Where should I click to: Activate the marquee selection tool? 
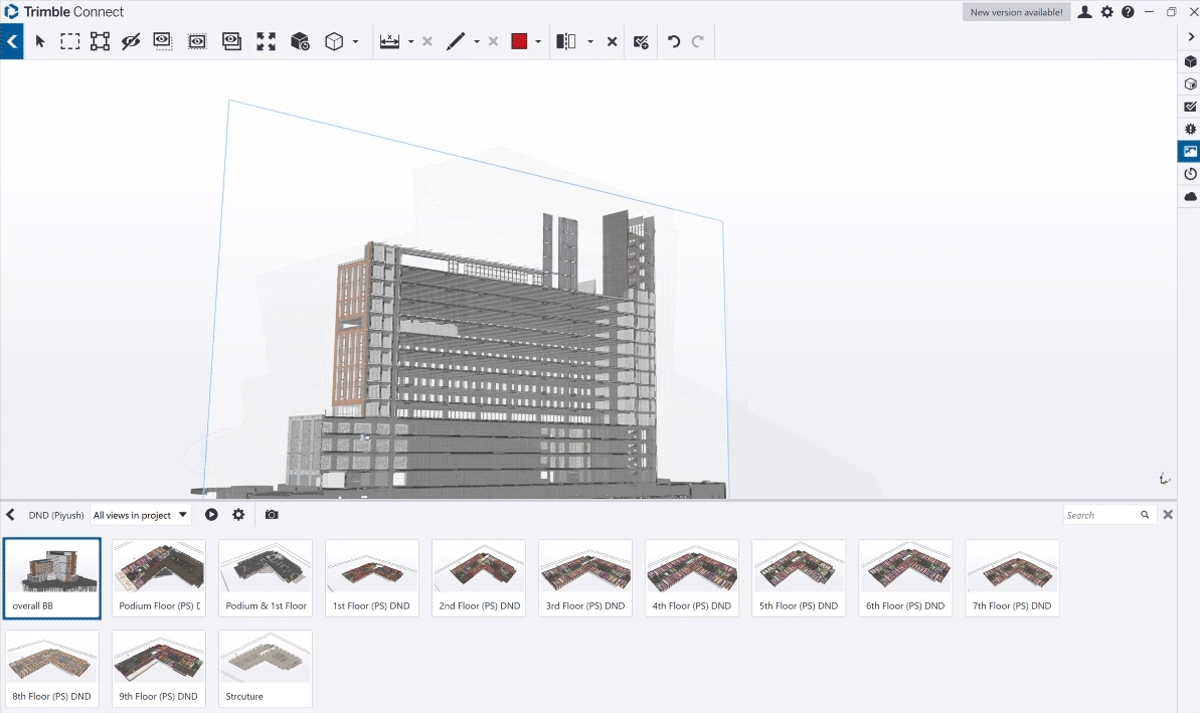tap(68, 41)
